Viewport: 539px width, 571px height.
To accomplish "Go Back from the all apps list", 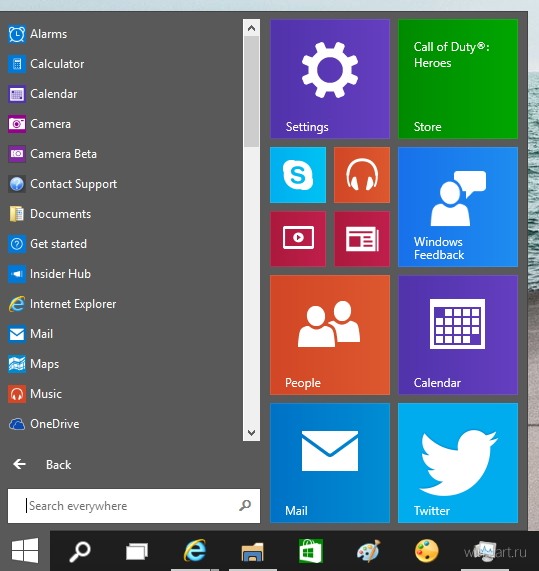I will [x=42, y=465].
